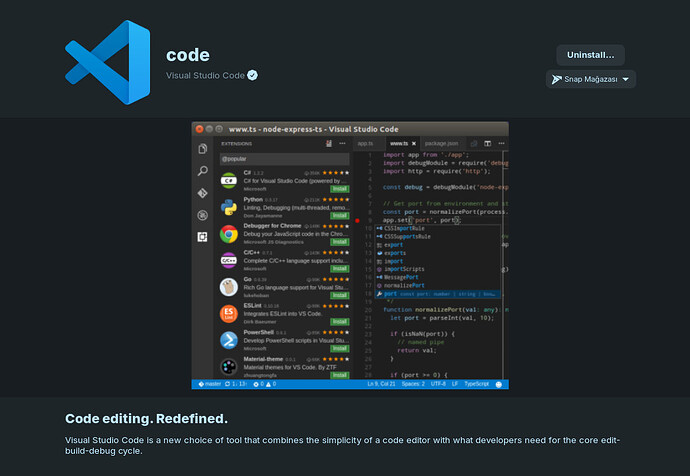Click the ESLint extension icon

pos(229,314)
